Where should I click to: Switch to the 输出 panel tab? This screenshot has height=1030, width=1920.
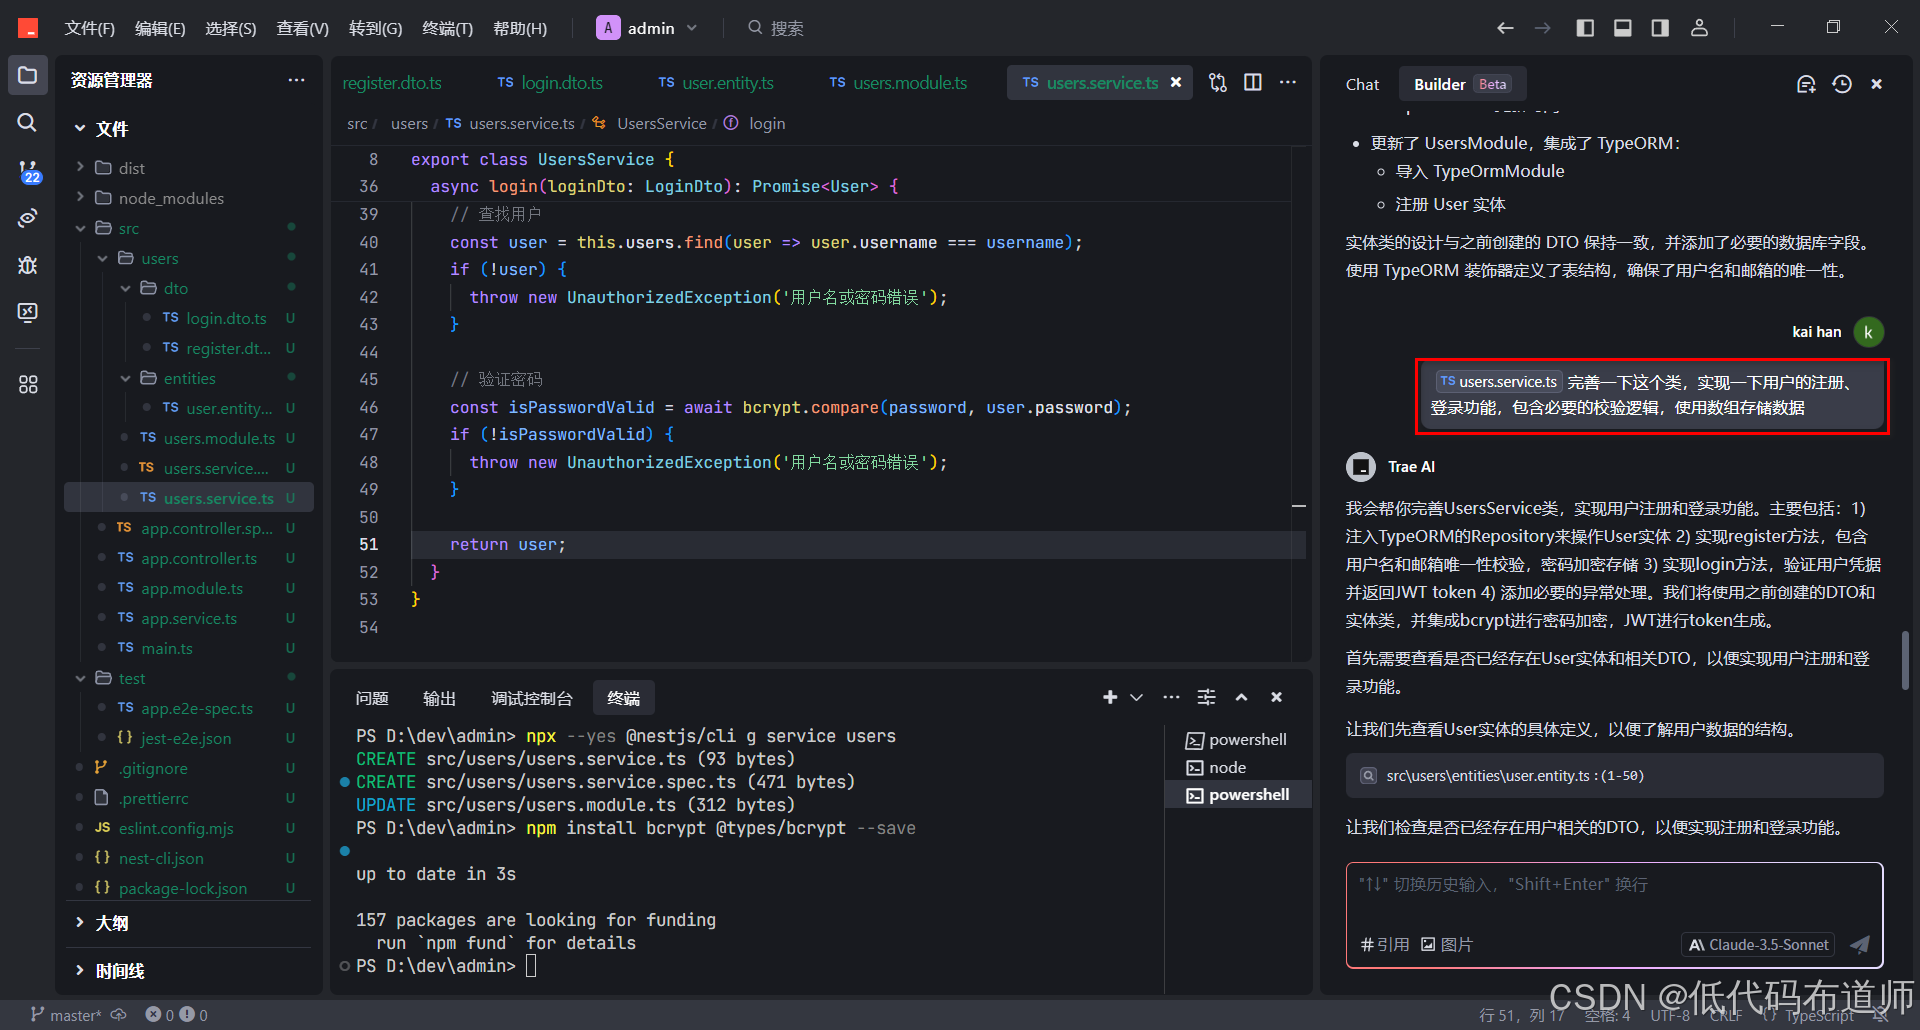[439, 698]
